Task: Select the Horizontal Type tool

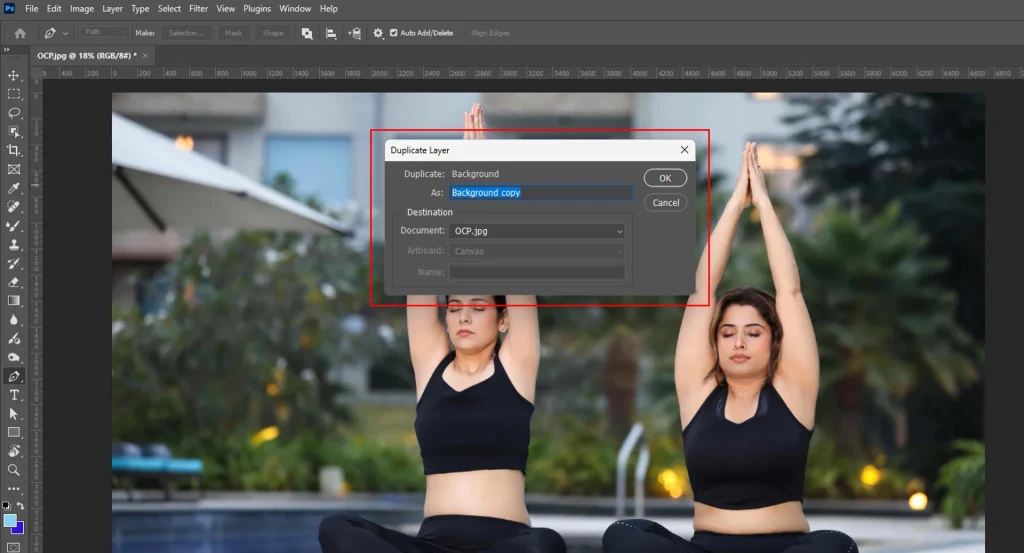Action: pos(14,395)
